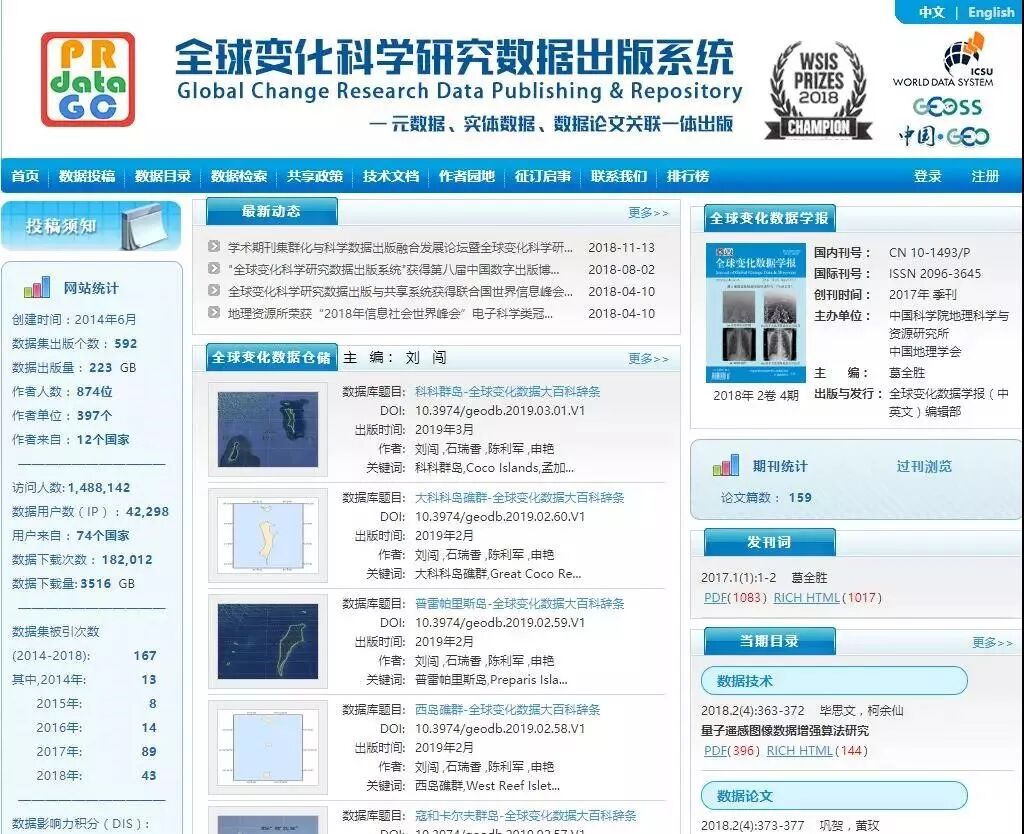Open news about 第八届中国数字出版博览会
The width and height of the screenshot is (1024, 834).
(393, 269)
